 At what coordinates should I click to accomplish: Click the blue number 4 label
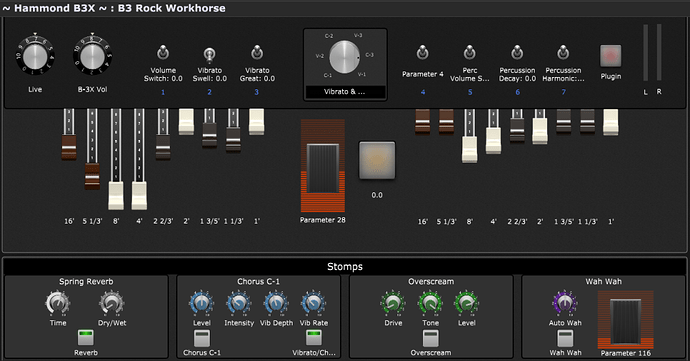point(422,92)
